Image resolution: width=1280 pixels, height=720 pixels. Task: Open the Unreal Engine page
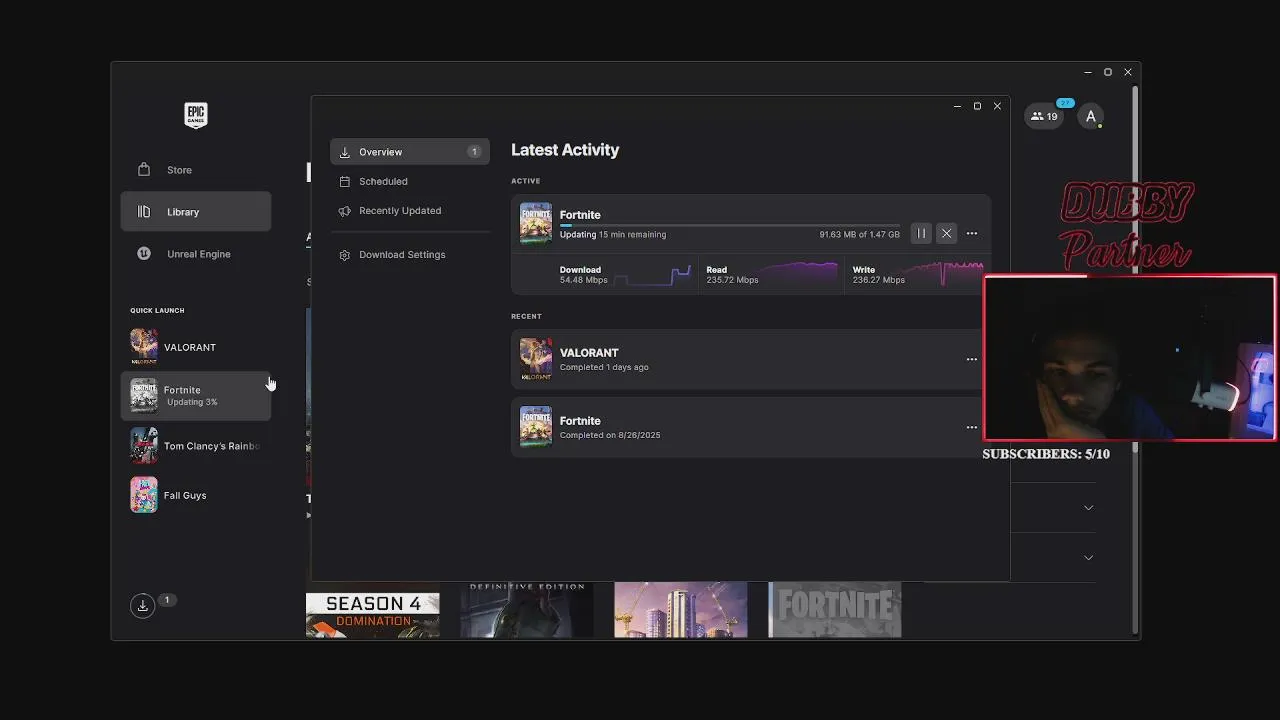pos(196,254)
